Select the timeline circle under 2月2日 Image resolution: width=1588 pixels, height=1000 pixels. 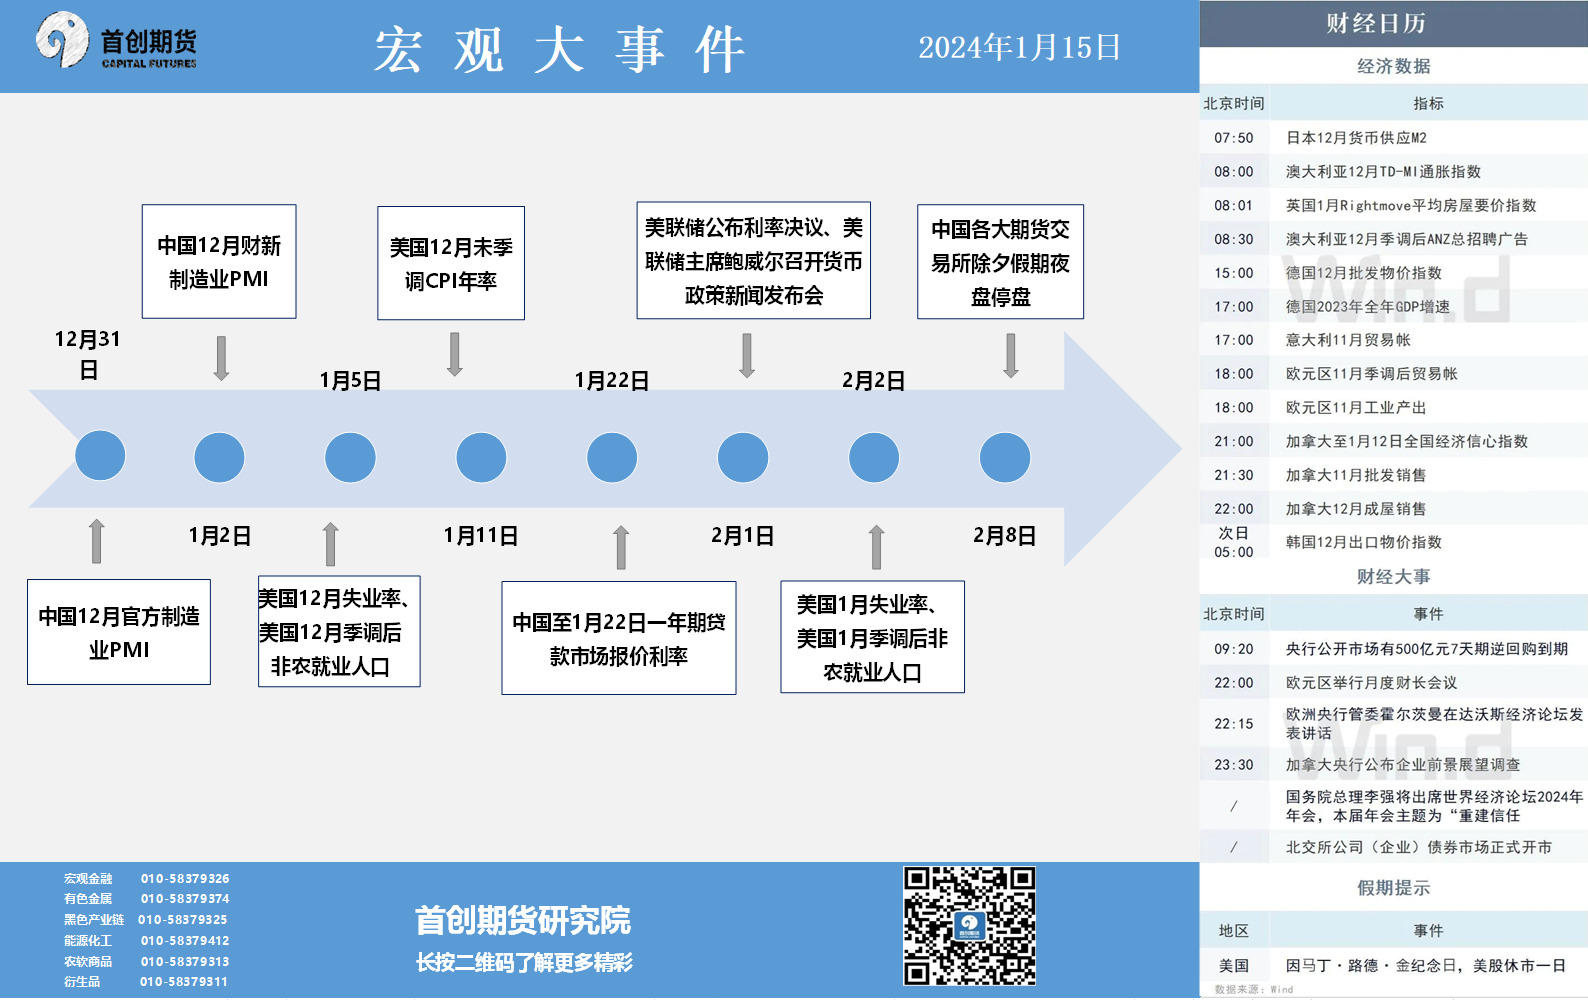click(874, 457)
